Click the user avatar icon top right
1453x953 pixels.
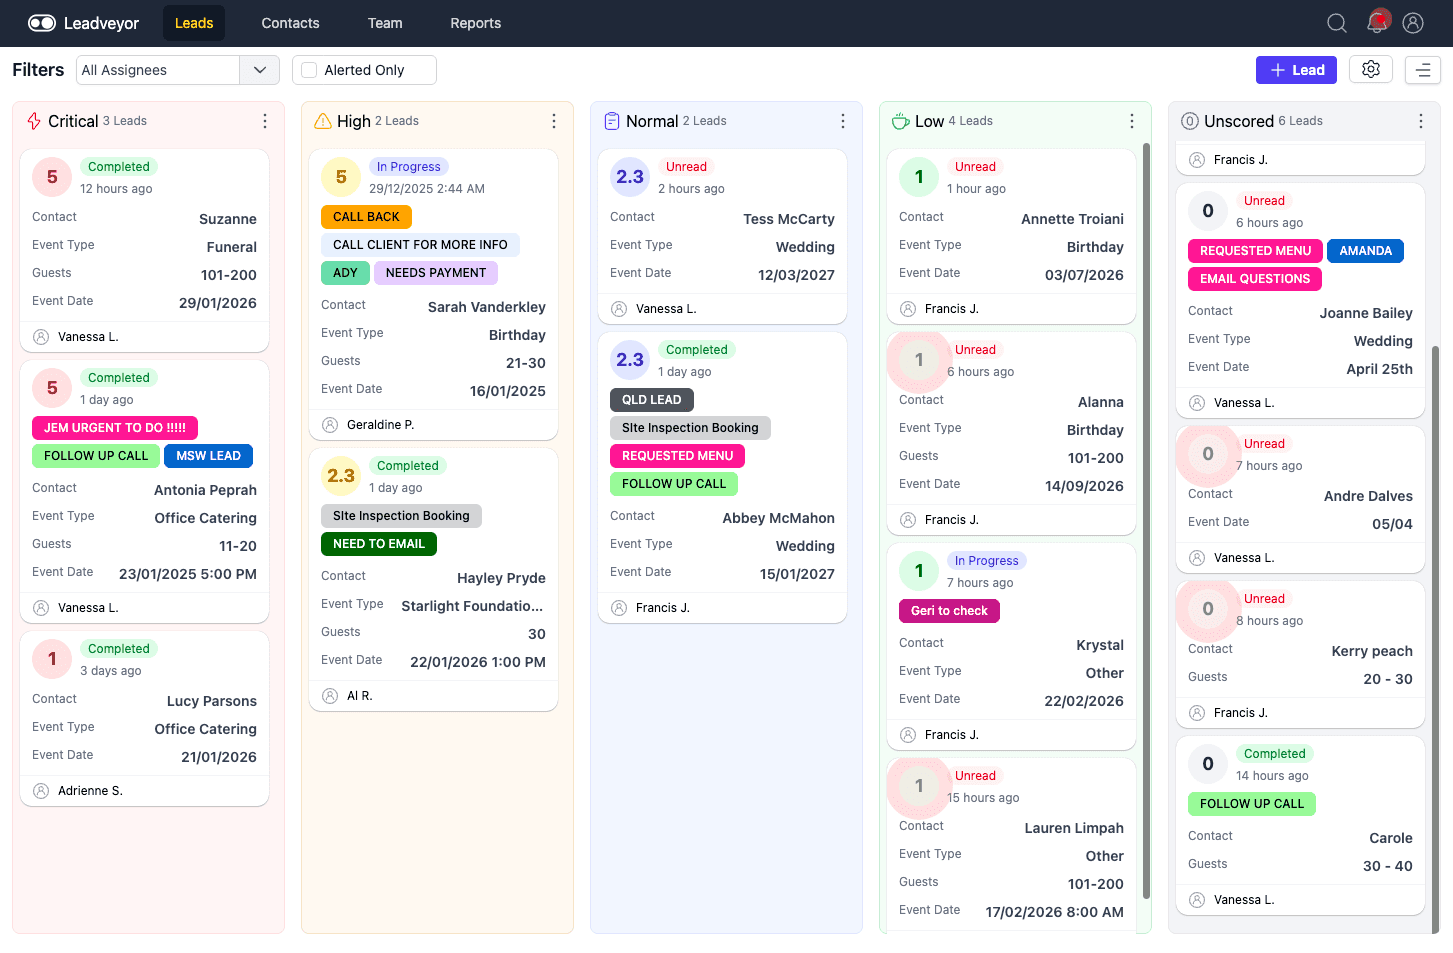point(1412,22)
